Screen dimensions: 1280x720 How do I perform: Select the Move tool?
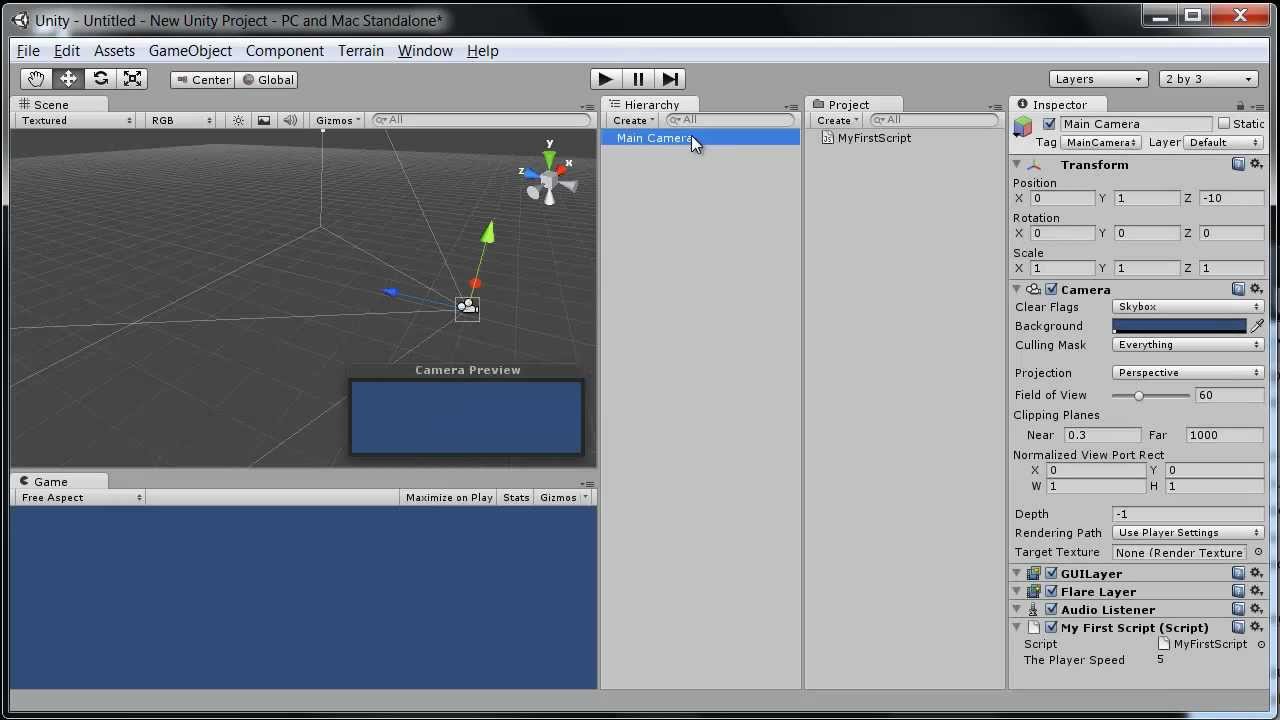tap(68, 79)
